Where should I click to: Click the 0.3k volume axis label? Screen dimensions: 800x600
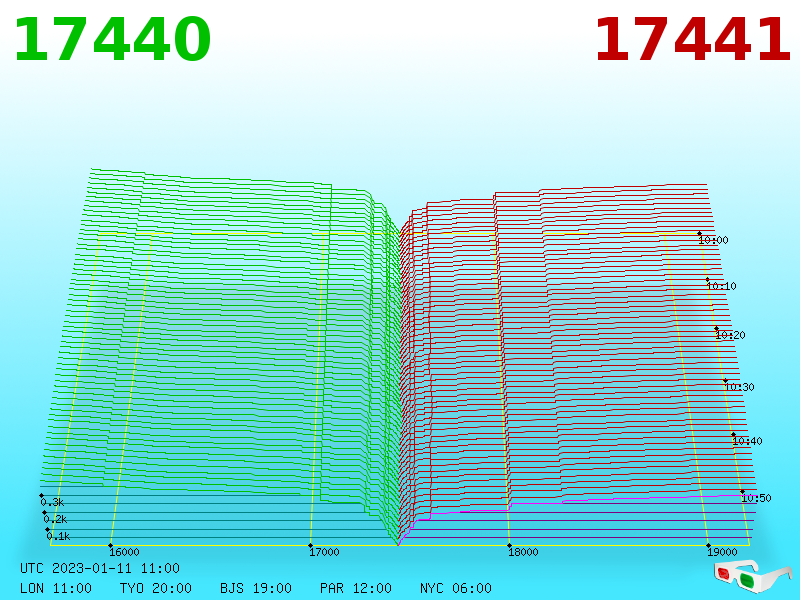pos(53,502)
